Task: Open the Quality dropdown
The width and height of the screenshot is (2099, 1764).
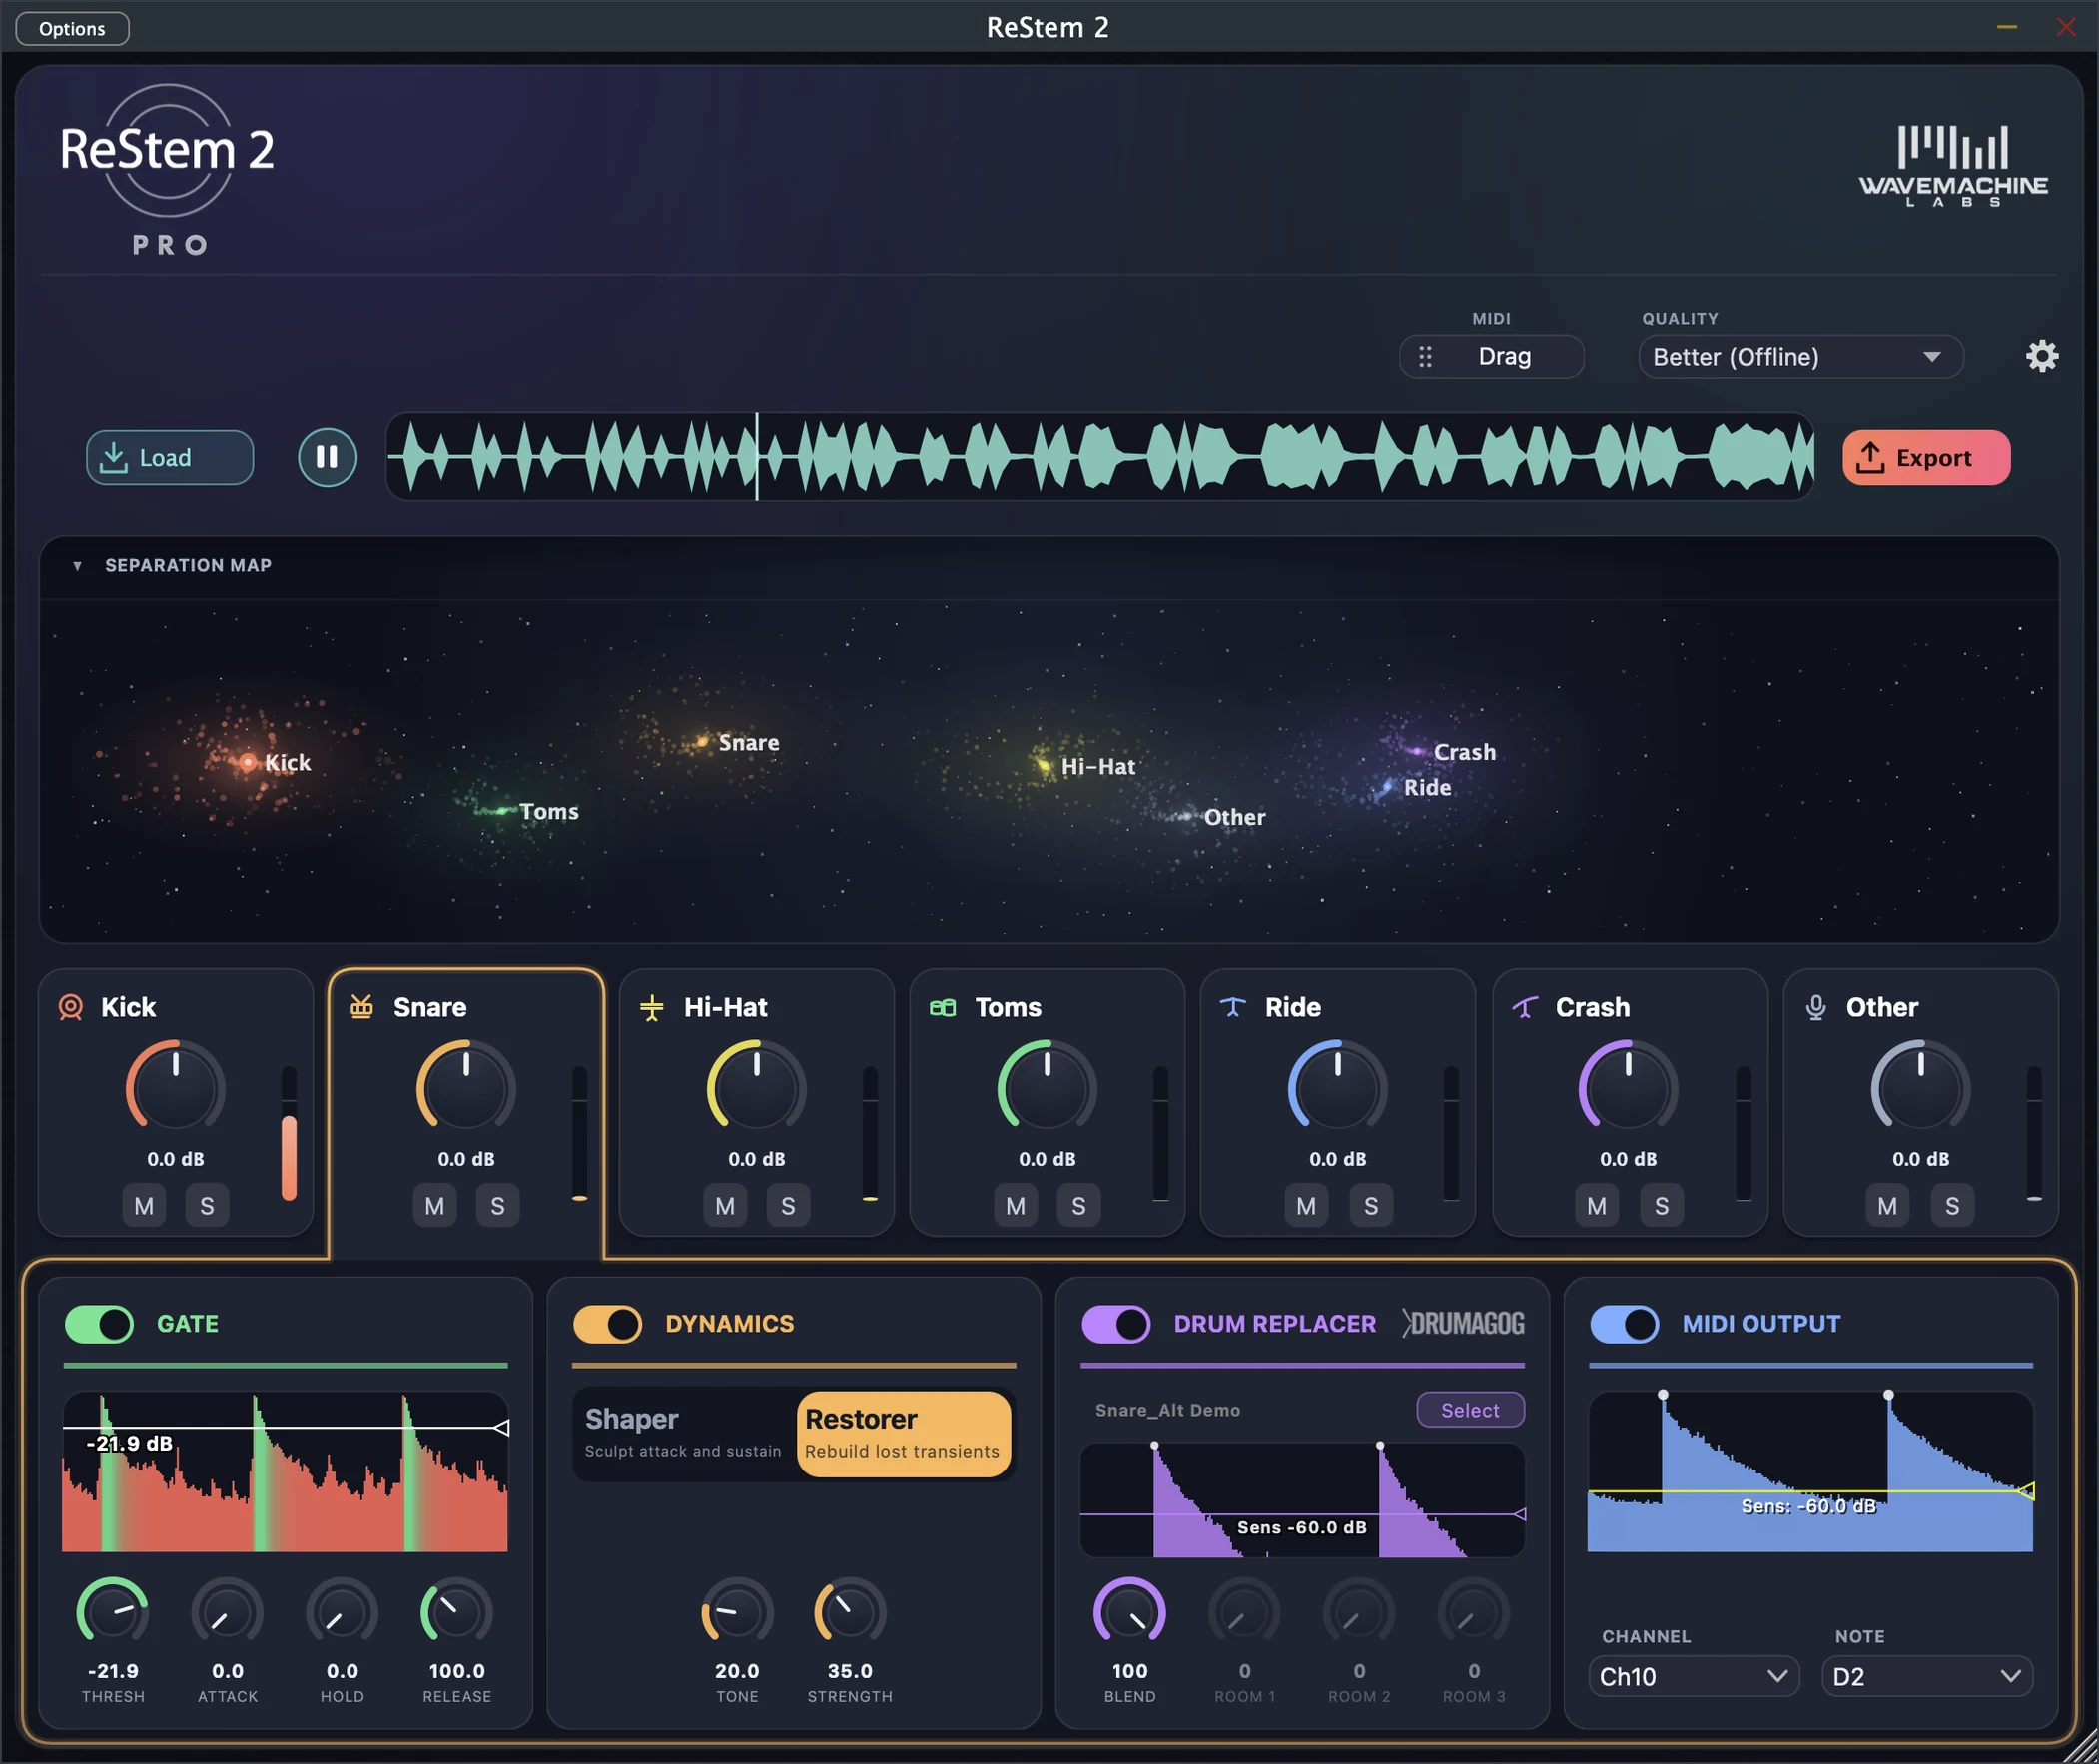Action: point(1800,357)
